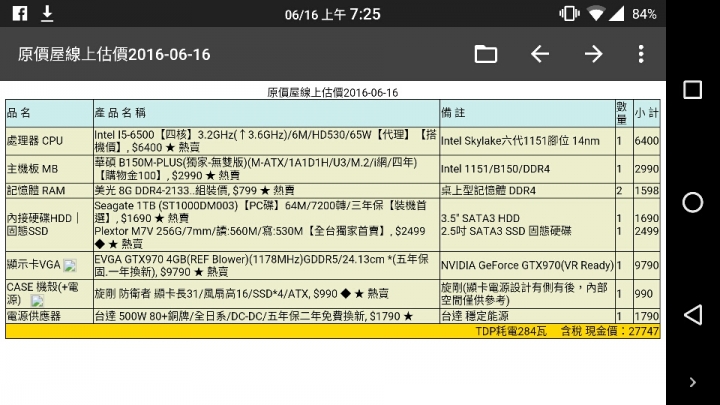Viewport: 720px width, 405px height.
Task: Tap the 84% battery indicator
Action: 644,14
